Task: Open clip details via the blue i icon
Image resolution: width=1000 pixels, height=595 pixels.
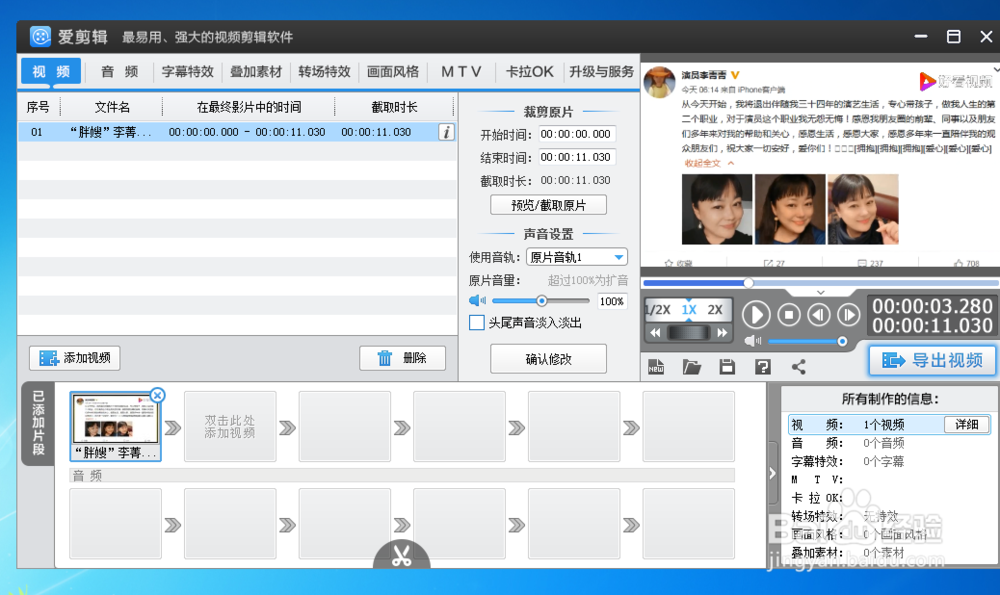Action: point(446,131)
